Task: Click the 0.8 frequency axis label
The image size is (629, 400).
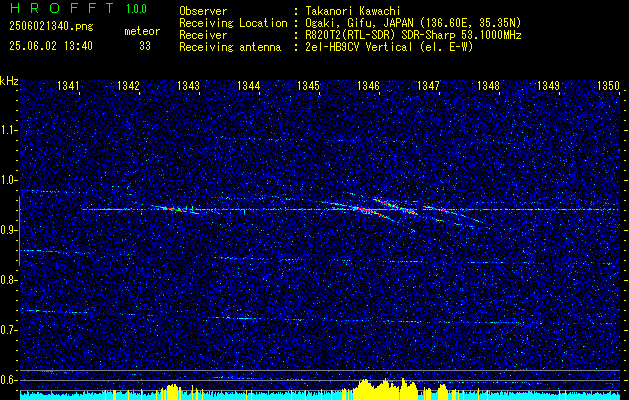Action: click(8, 280)
